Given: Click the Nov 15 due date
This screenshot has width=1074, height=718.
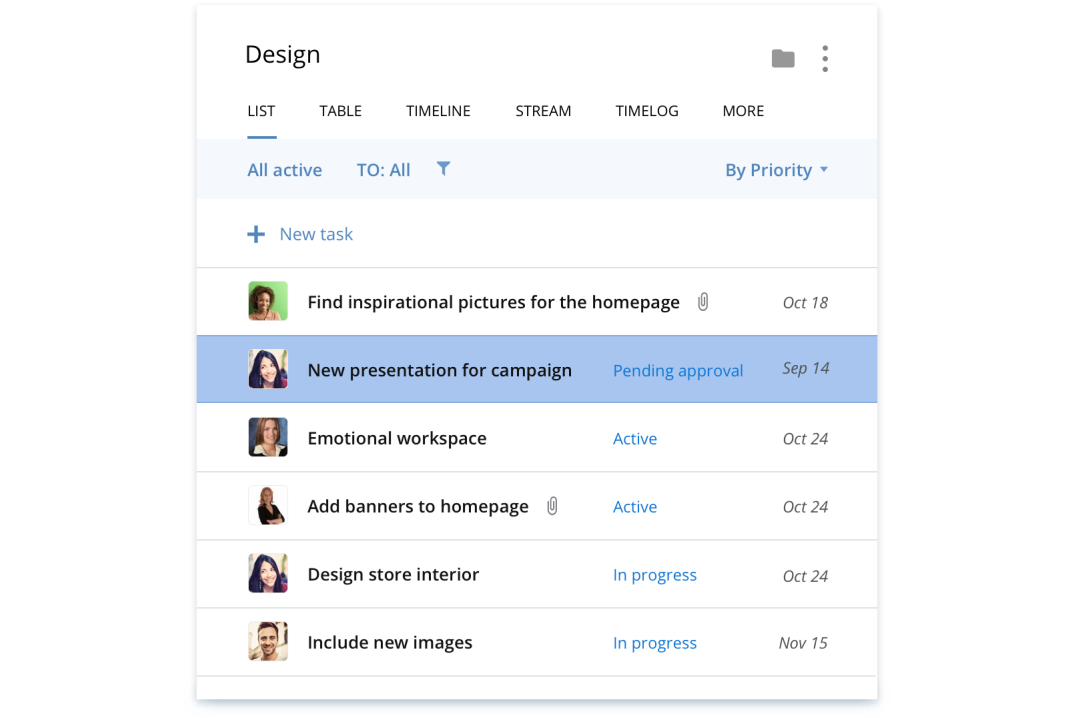Looking at the screenshot, I should [803, 643].
